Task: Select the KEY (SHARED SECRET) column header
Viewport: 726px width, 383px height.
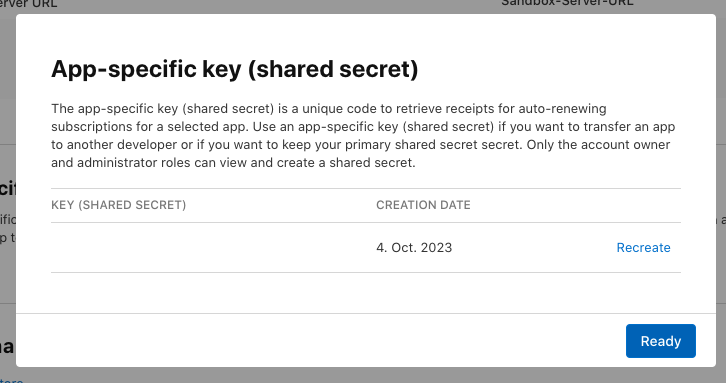Action: tap(119, 205)
